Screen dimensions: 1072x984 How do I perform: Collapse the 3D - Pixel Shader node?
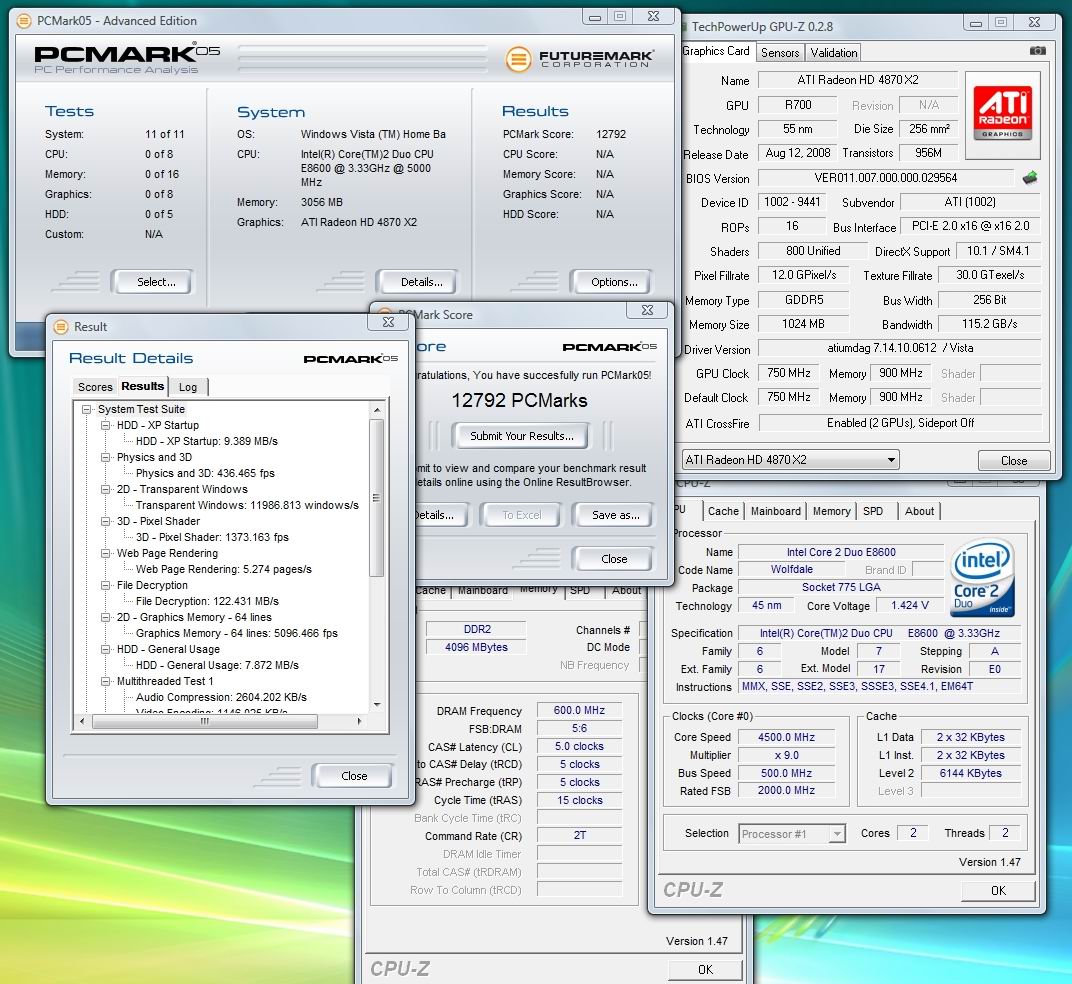pos(105,521)
